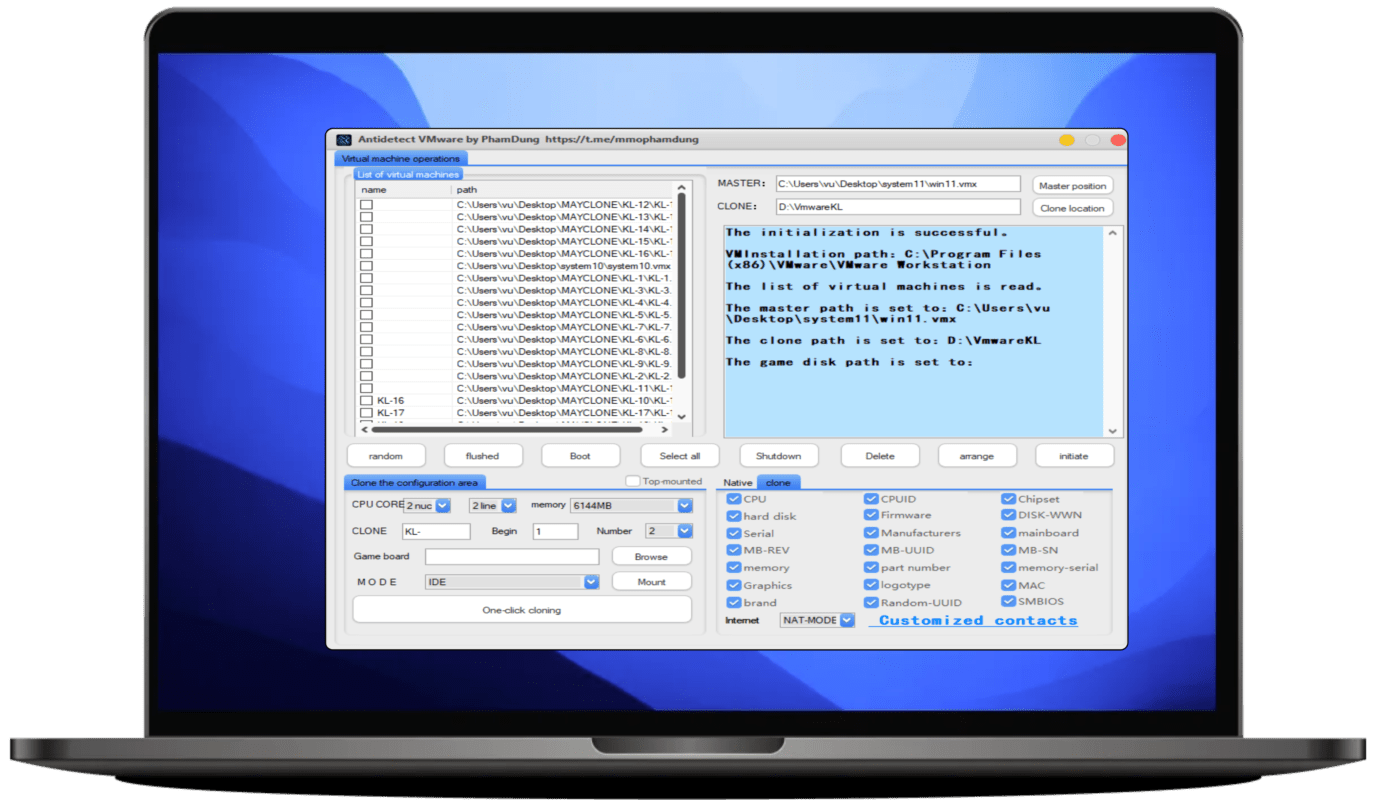Click the Select all button

[x=680, y=456]
